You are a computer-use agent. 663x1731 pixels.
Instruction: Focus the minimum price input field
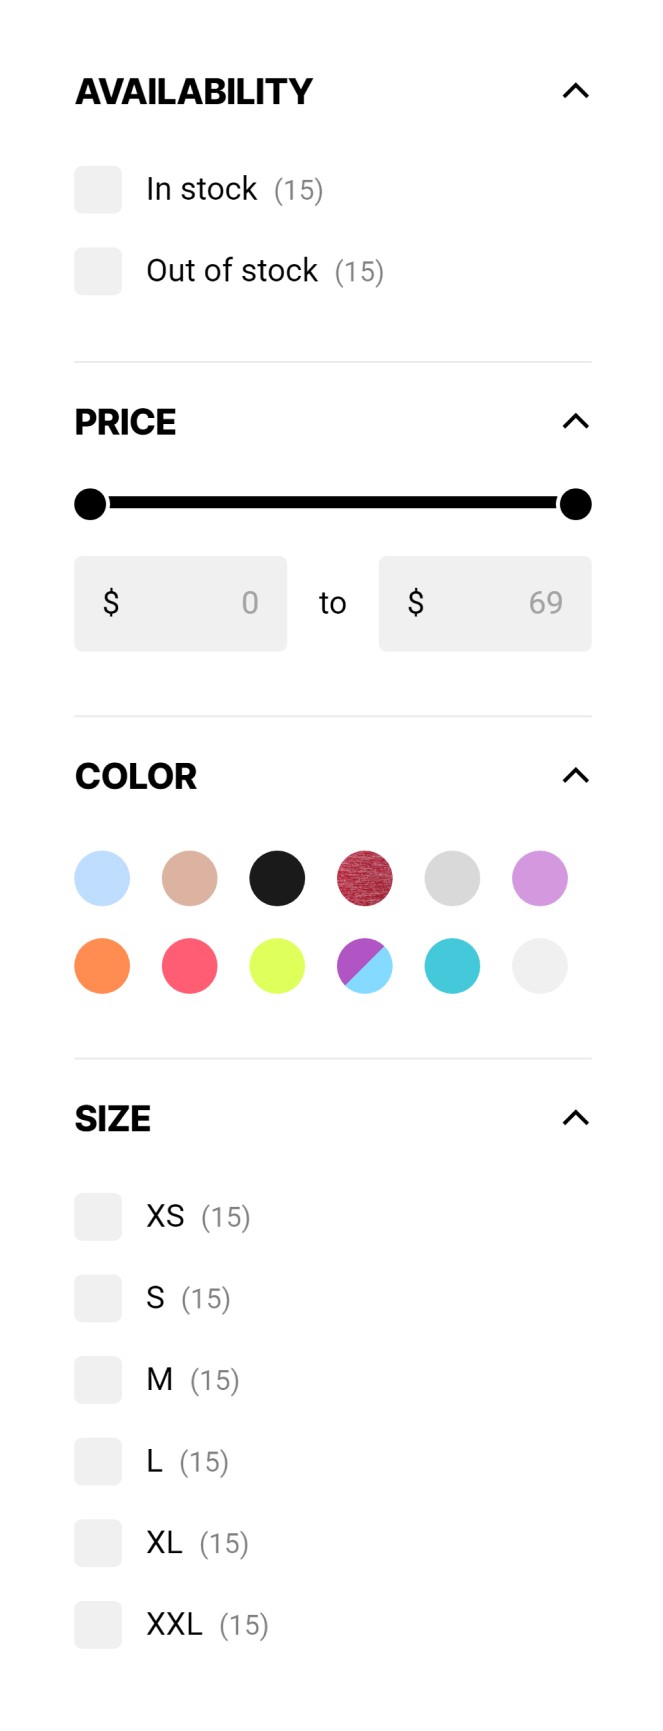click(180, 603)
